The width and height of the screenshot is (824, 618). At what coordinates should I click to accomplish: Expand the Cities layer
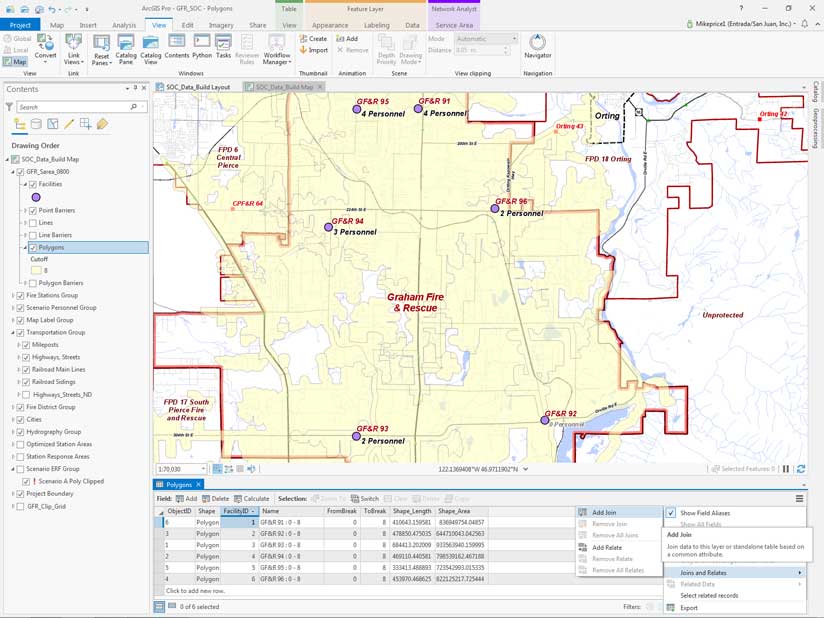coord(13,420)
